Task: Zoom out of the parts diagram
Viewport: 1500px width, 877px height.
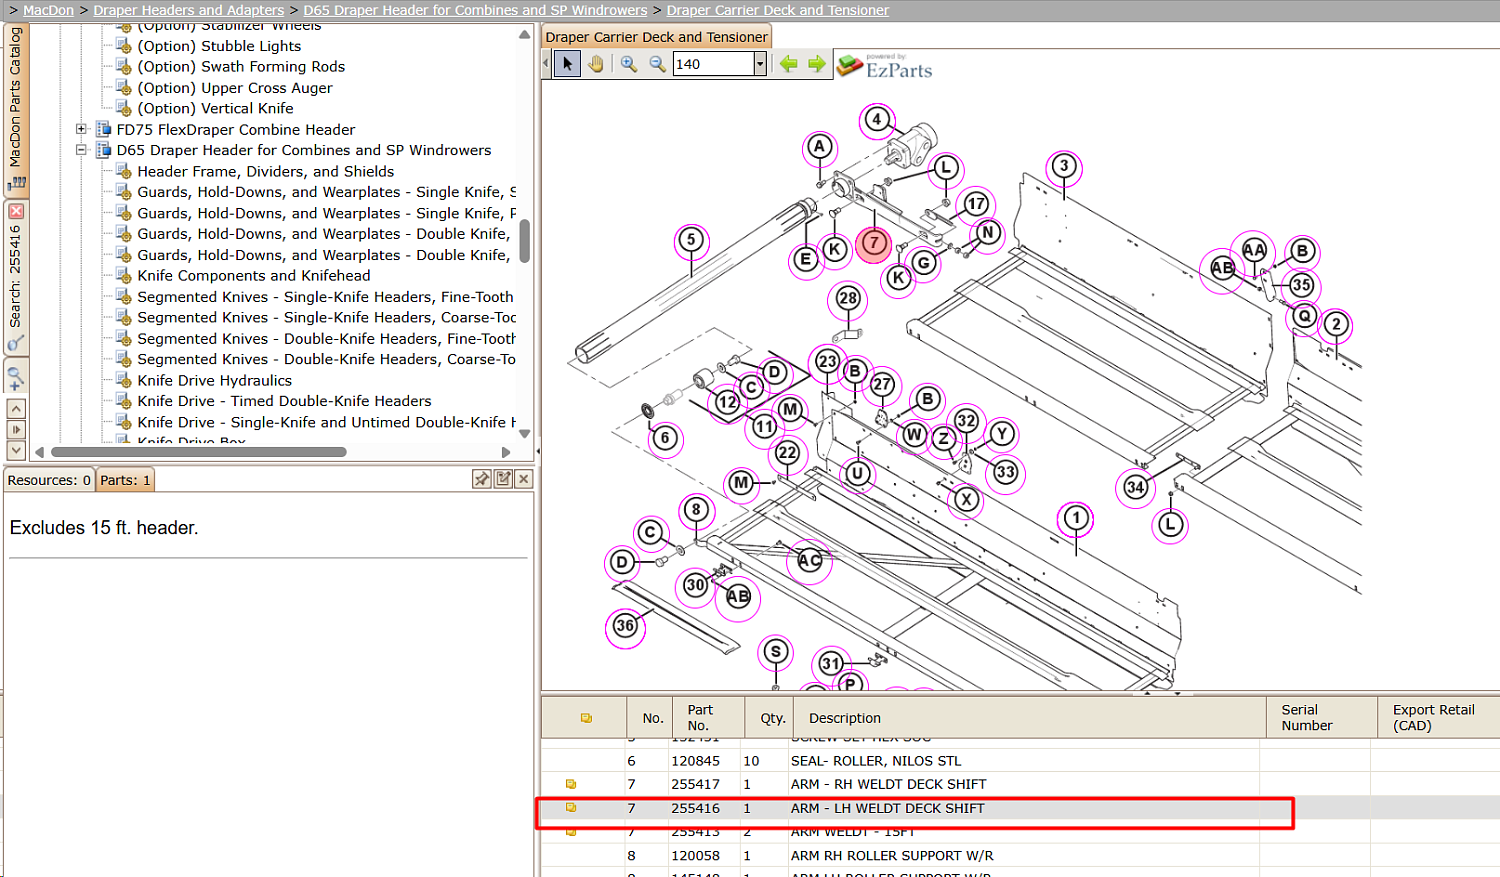Action: coord(657,64)
